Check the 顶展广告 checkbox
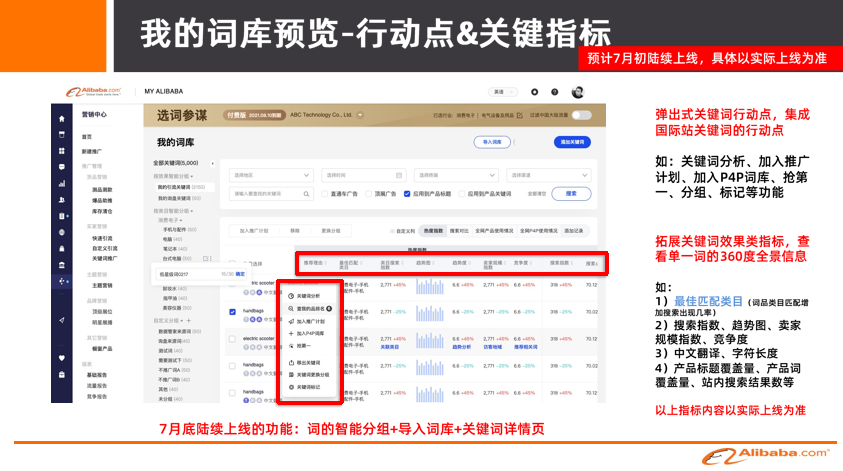The width and height of the screenshot is (843, 471). 368,193
